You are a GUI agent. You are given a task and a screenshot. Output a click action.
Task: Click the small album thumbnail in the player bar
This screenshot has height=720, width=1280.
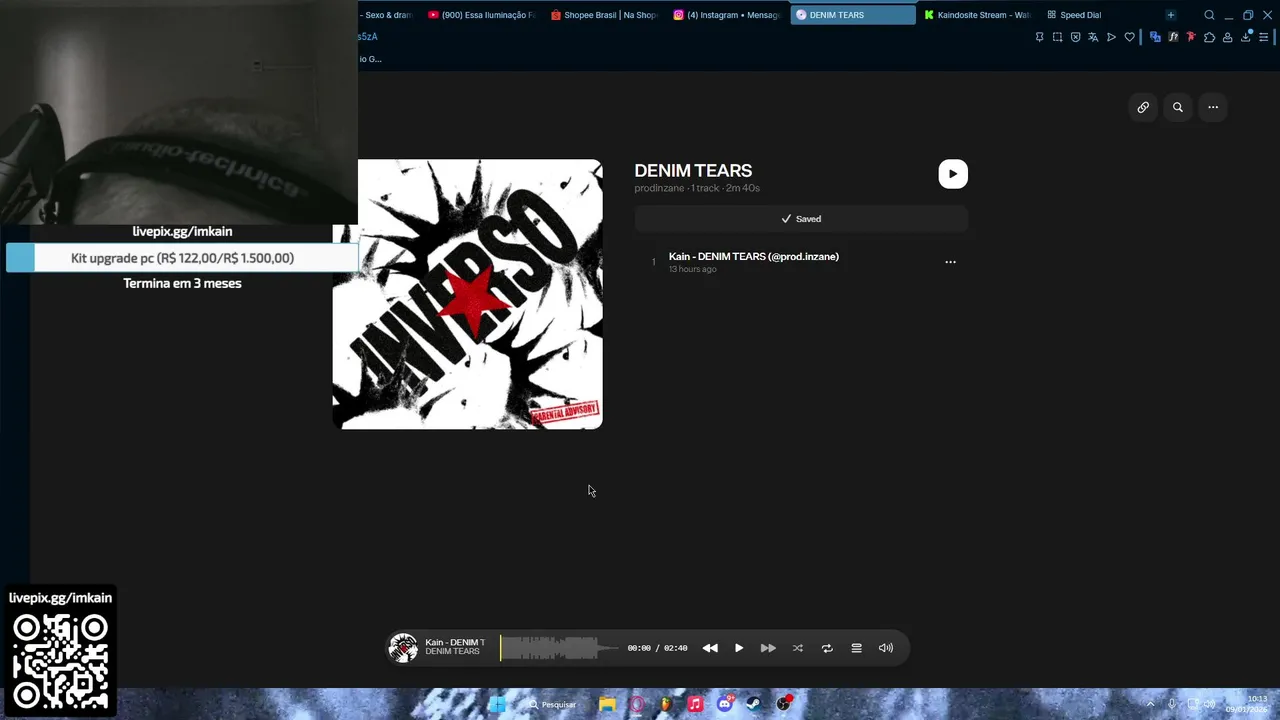click(403, 648)
